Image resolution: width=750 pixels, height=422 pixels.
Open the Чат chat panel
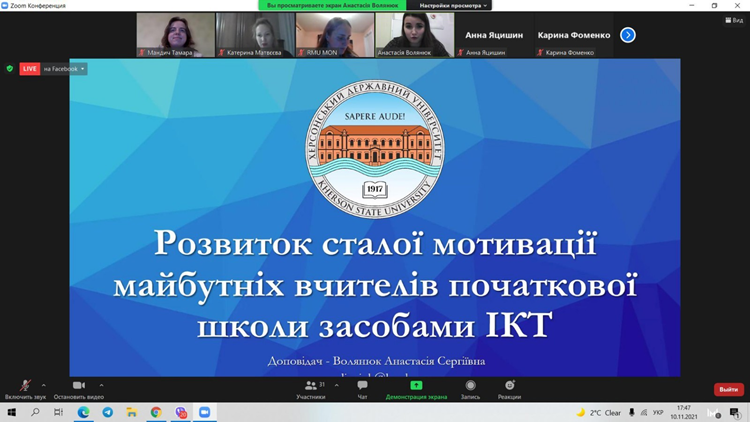pos(362,389)
